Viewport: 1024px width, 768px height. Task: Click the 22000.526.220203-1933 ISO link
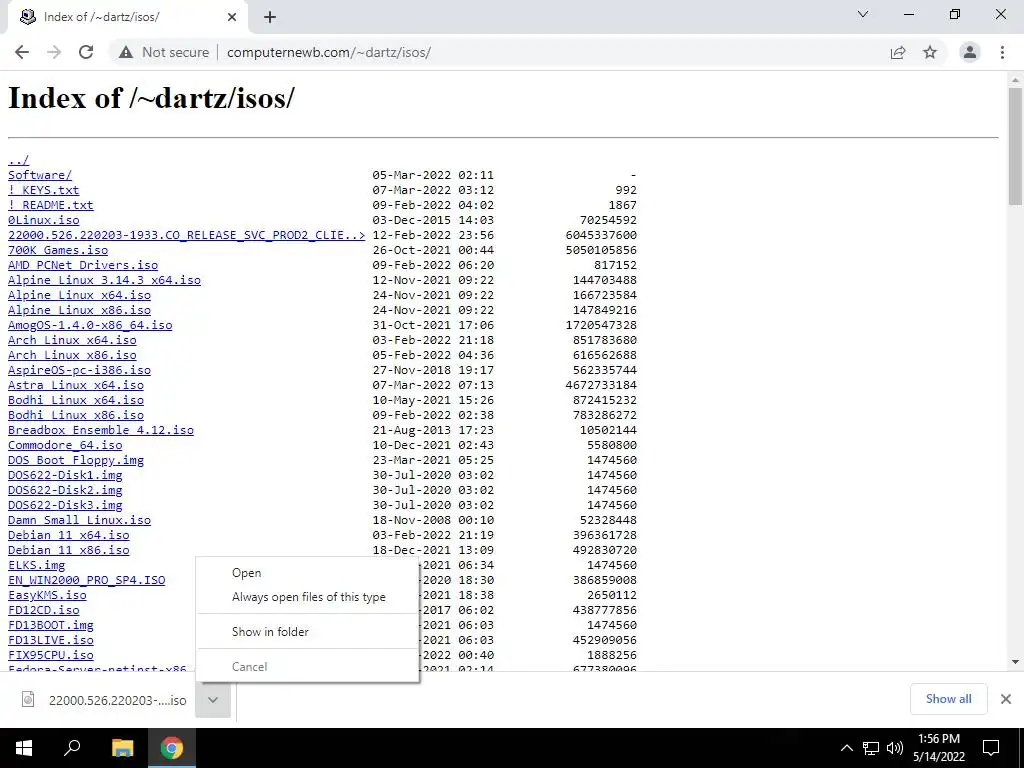[186, 235]
